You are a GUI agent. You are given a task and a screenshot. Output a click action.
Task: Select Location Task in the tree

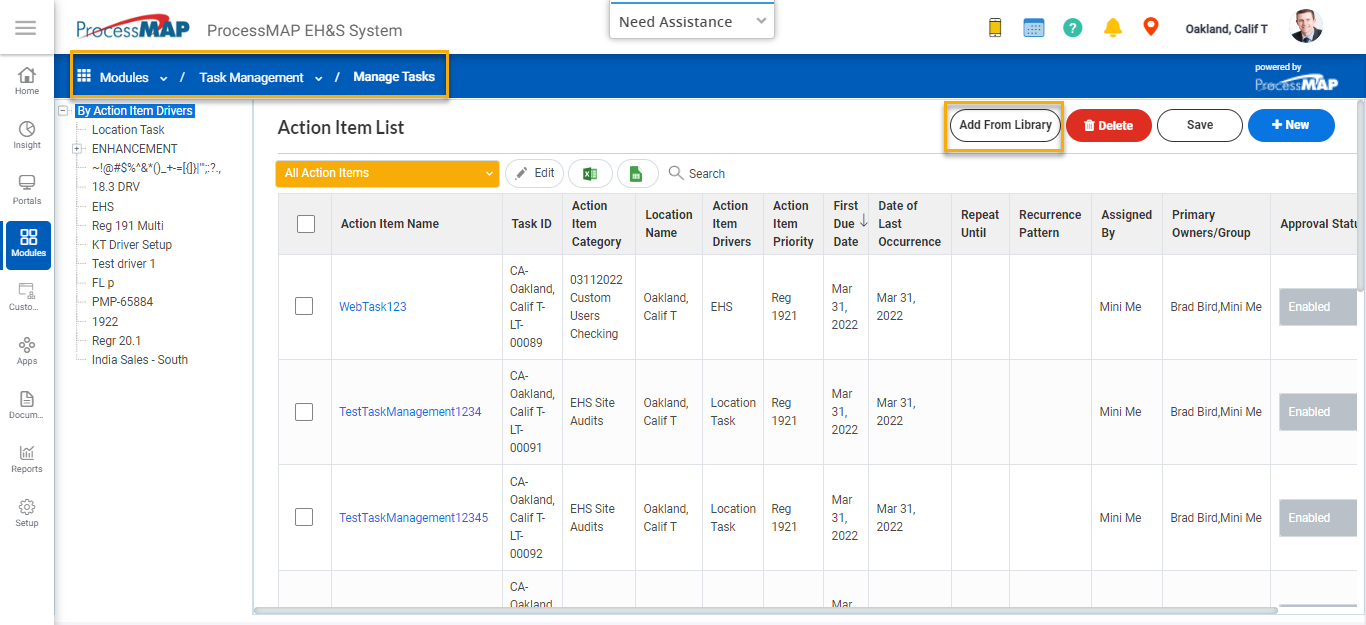point(128,130)
